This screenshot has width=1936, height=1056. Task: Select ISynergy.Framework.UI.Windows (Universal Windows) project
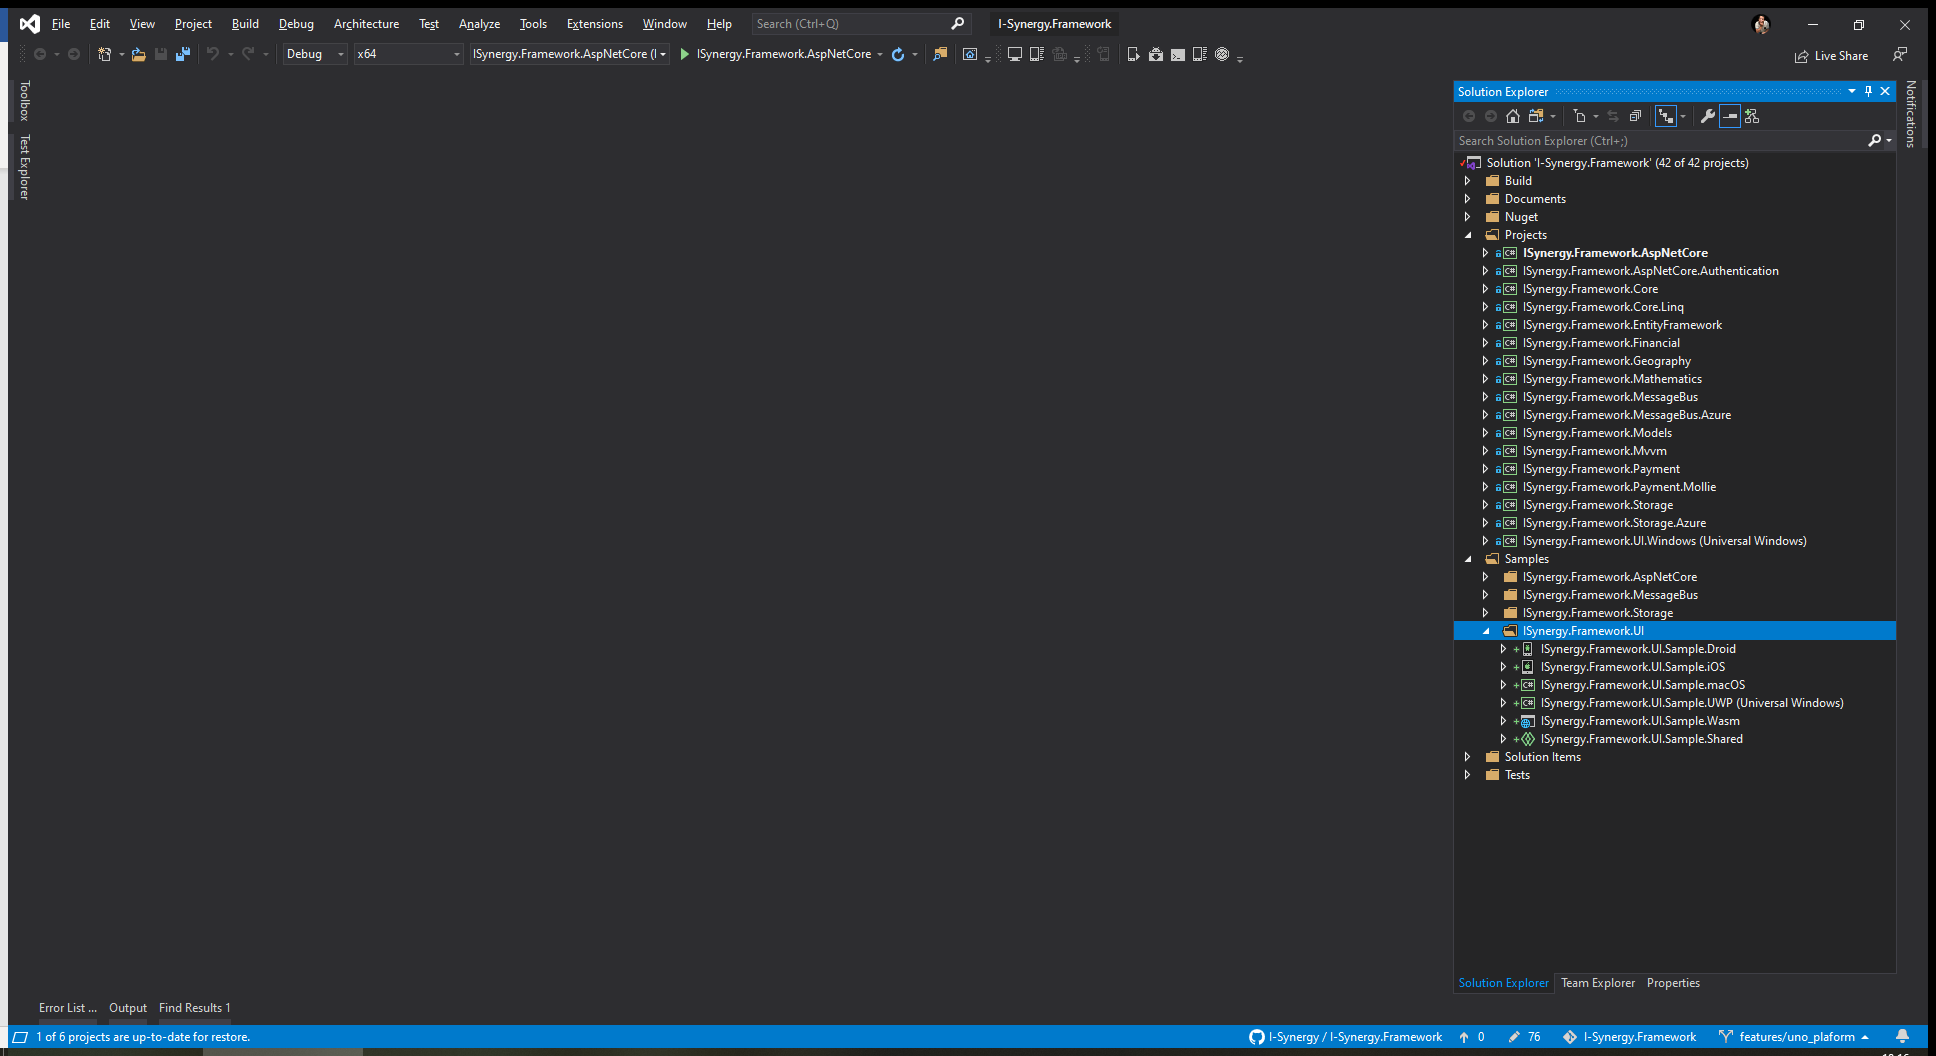click(1664, 541)
